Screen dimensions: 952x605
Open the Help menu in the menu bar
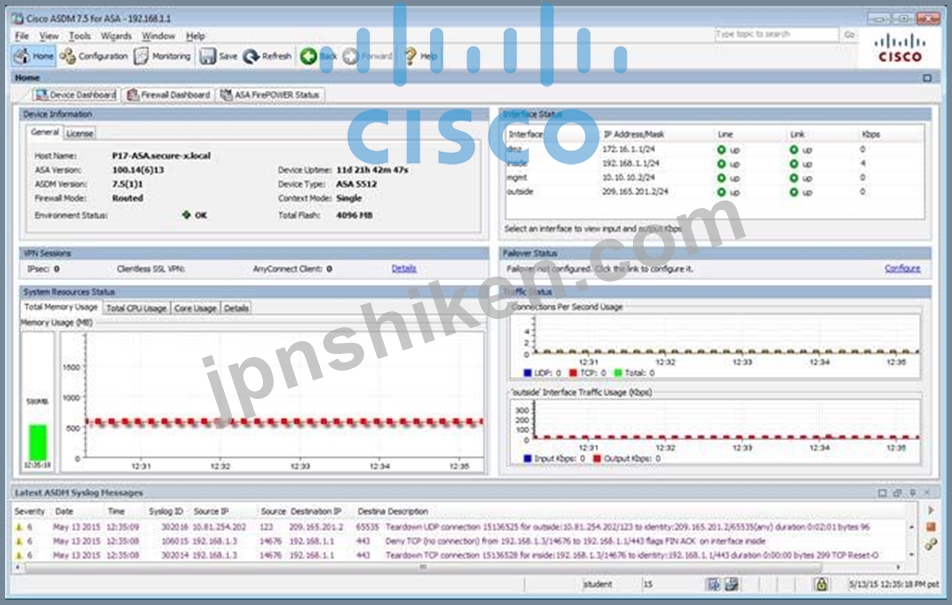[196, 36]
